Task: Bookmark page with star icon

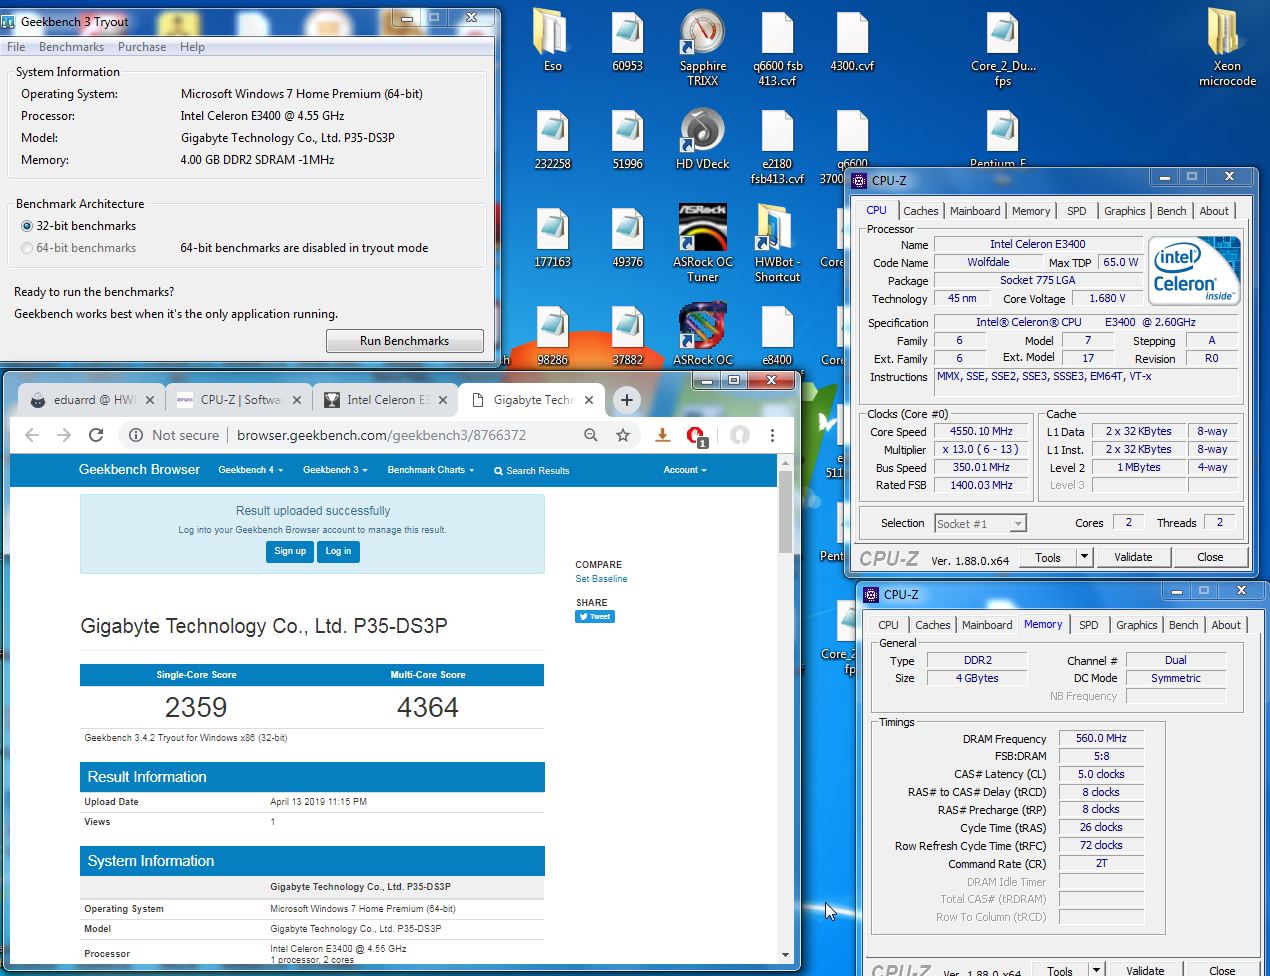Action: pos(623,435)
